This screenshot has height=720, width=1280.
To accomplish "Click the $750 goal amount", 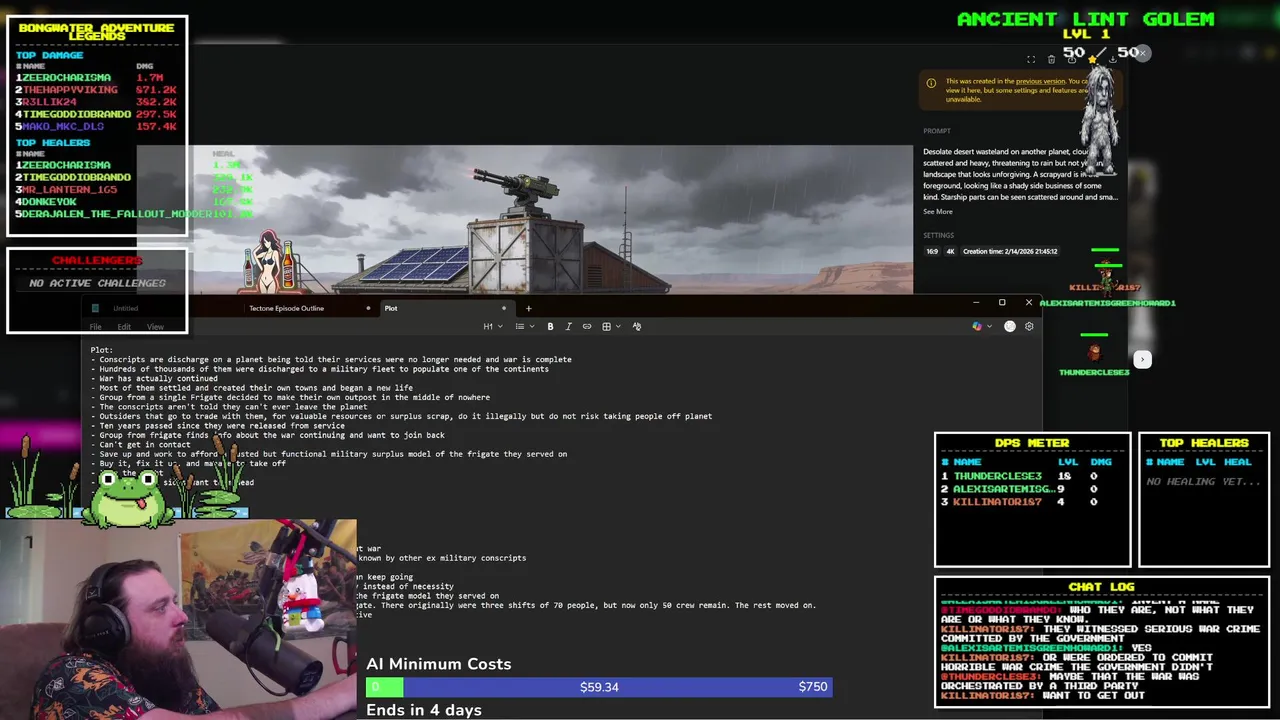I will click(x=813, y=687).
